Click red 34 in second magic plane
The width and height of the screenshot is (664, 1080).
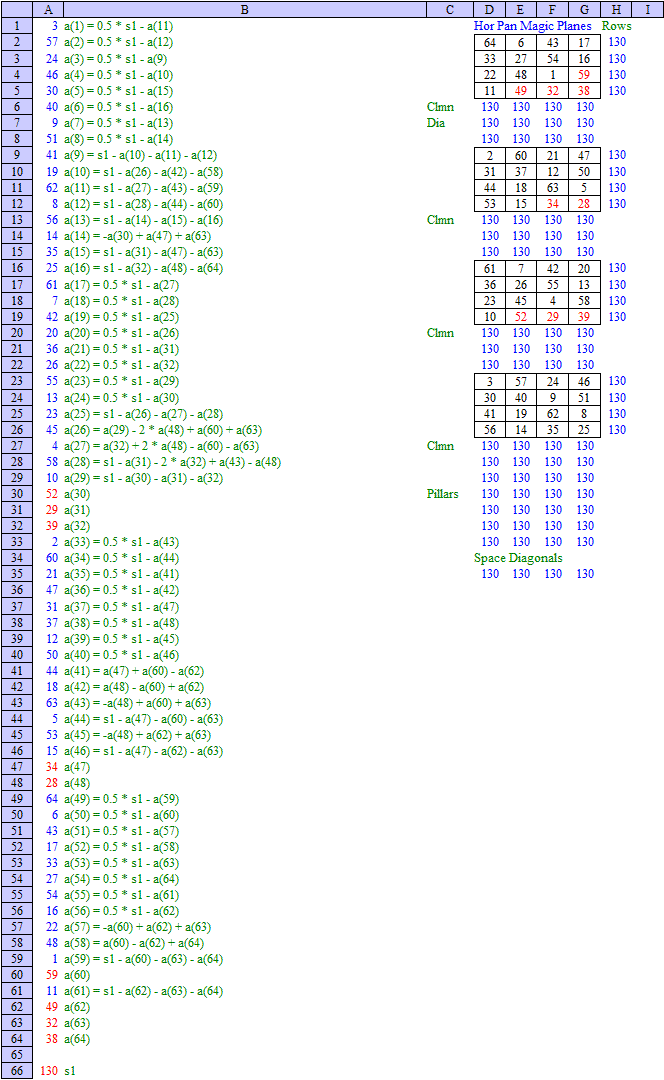[x=552, y=204]
